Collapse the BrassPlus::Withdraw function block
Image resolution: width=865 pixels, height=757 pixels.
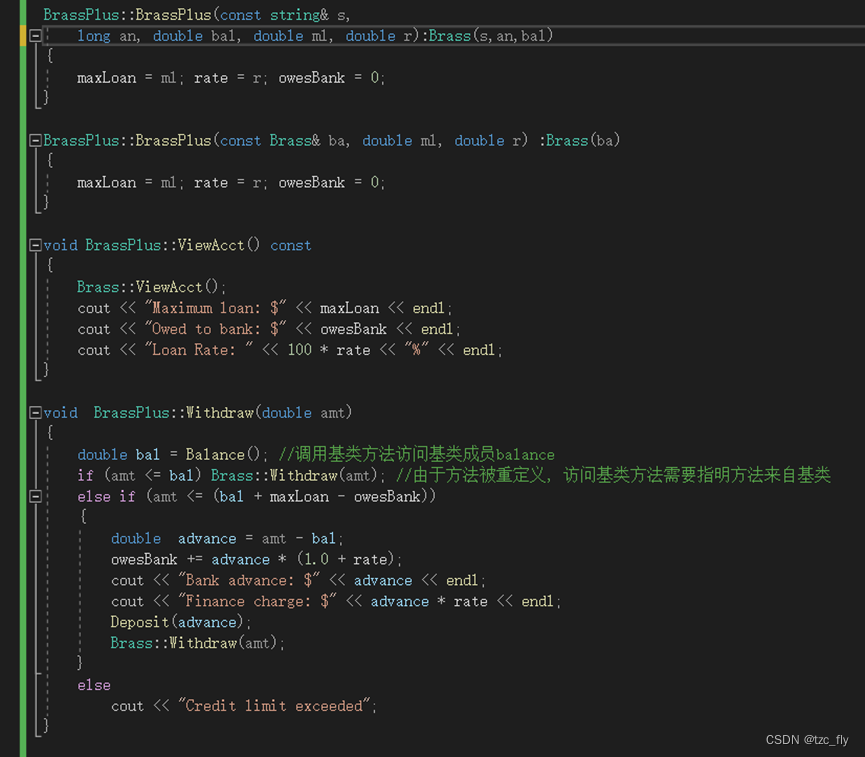pyautogui.click(x=35, y=413)
